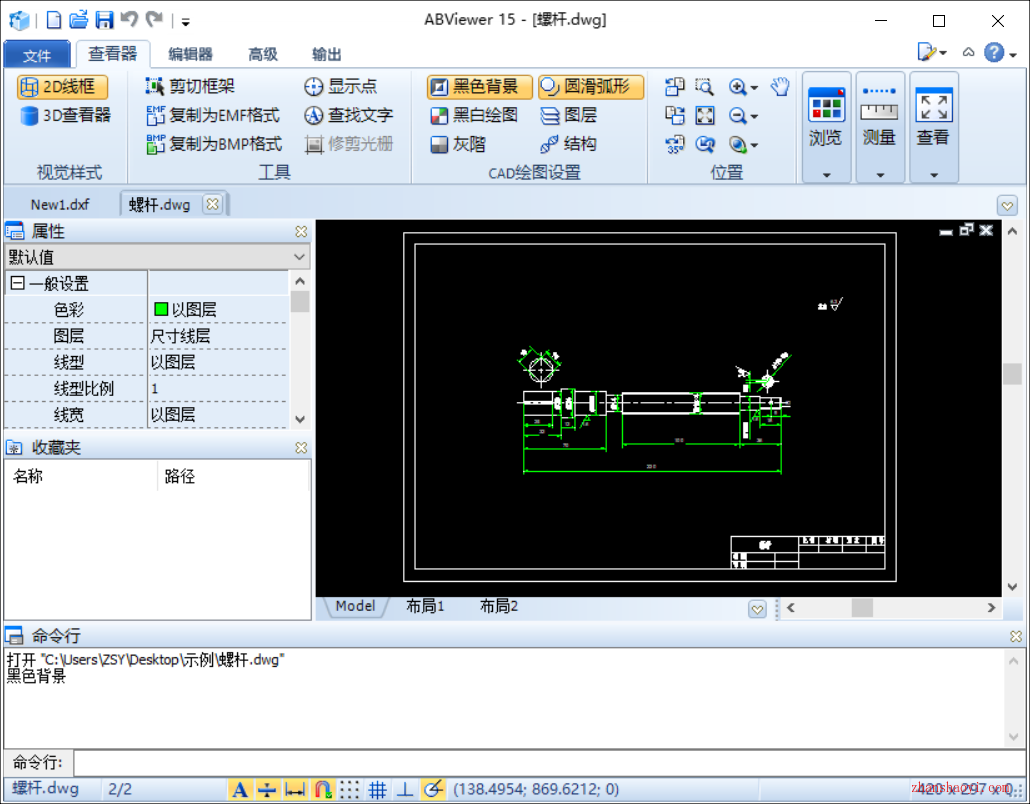The height and width of the screenshot is (804, 1030).
Task: Open the 结构 structure panel
Action: click(x=568, y=145)
